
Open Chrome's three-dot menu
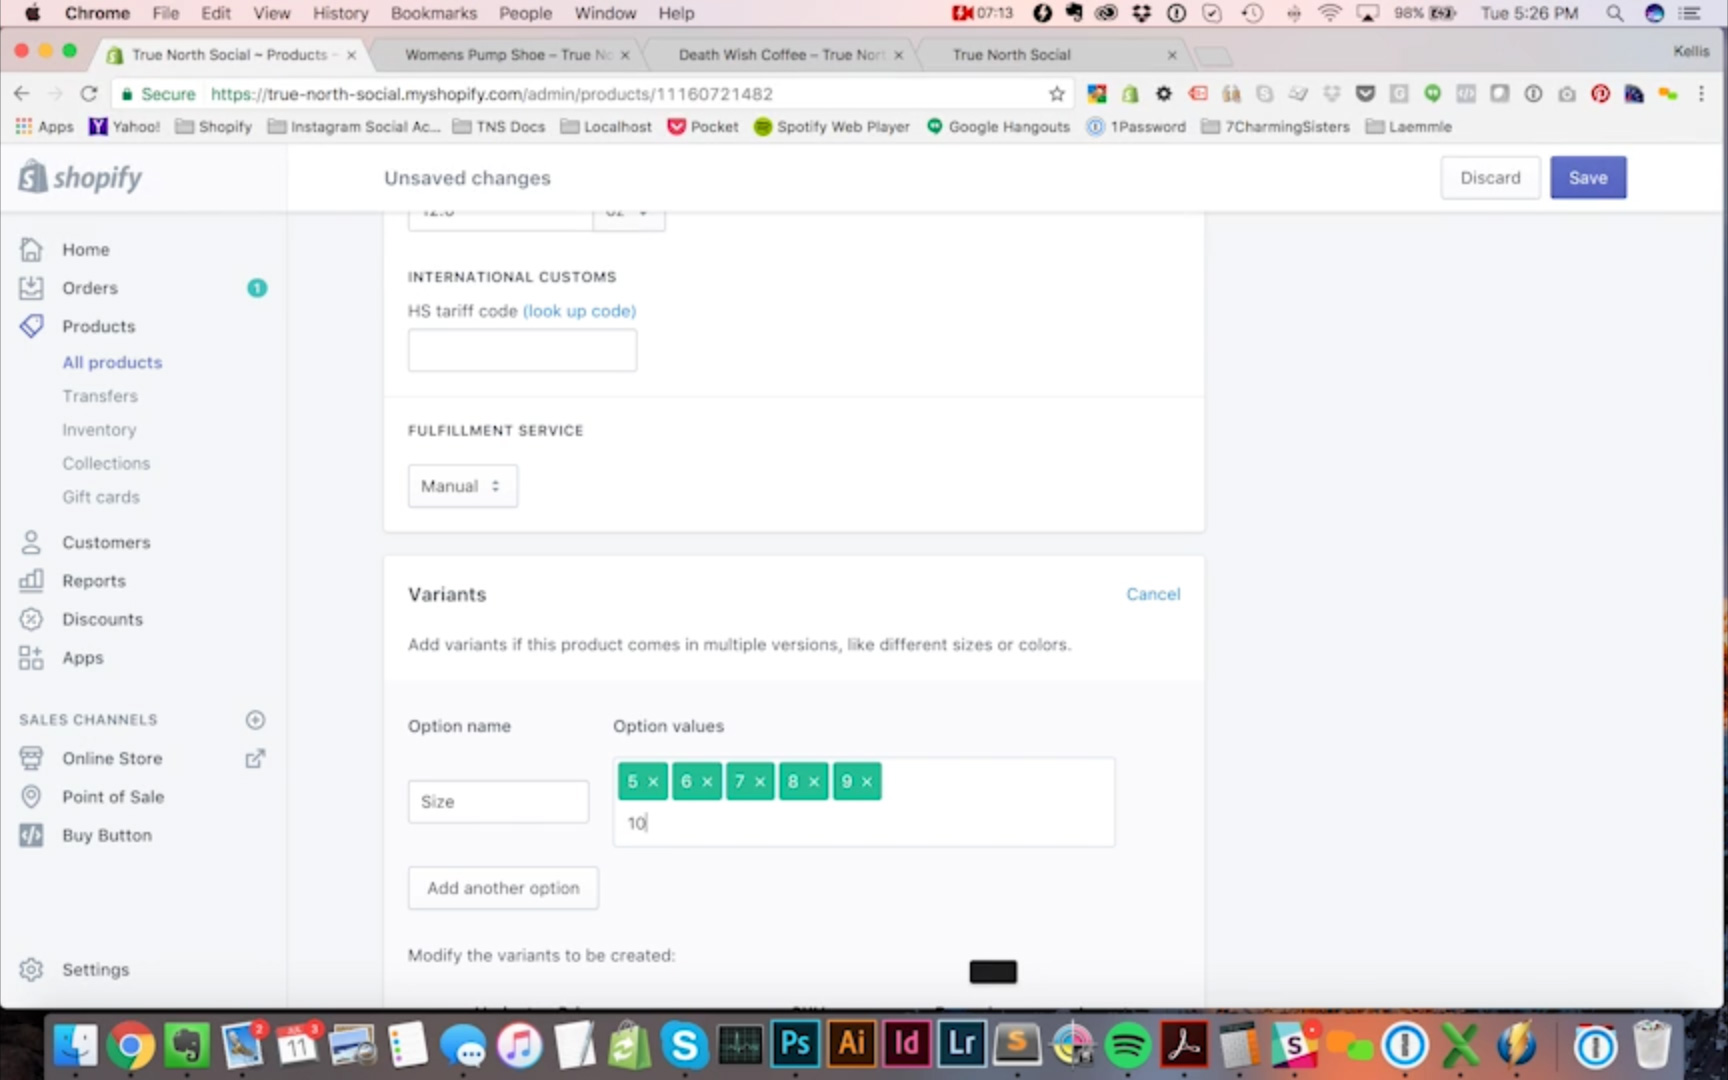click(1701, 94)
